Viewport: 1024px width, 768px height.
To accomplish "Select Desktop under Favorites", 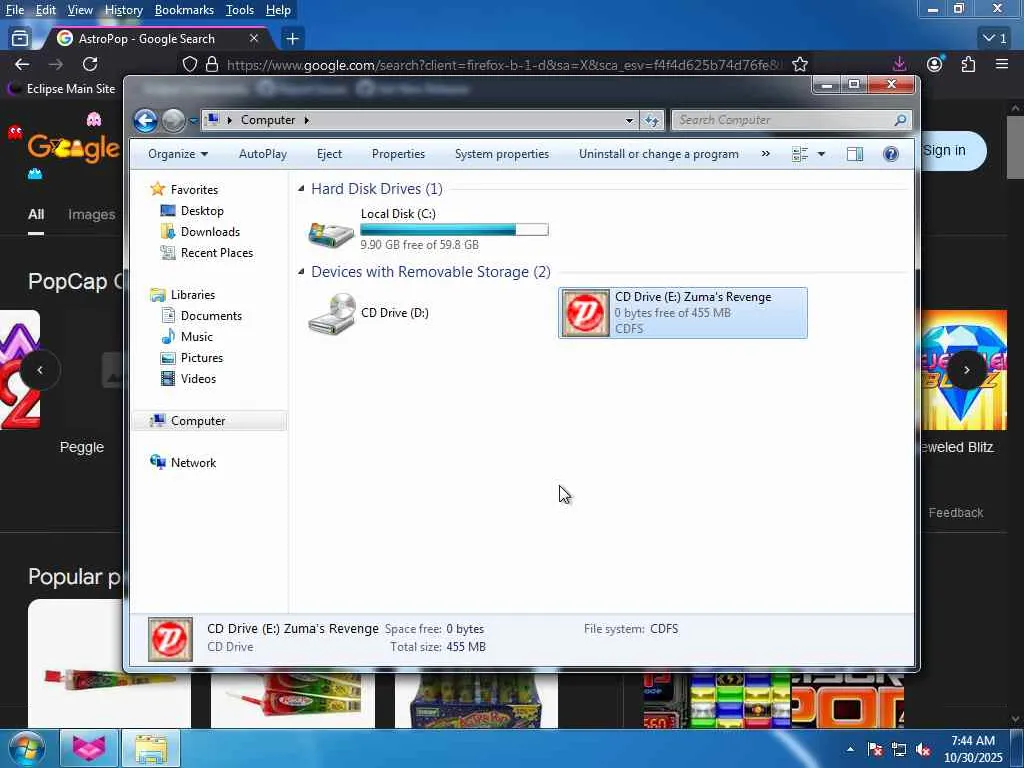I will [x=202, y=211].
